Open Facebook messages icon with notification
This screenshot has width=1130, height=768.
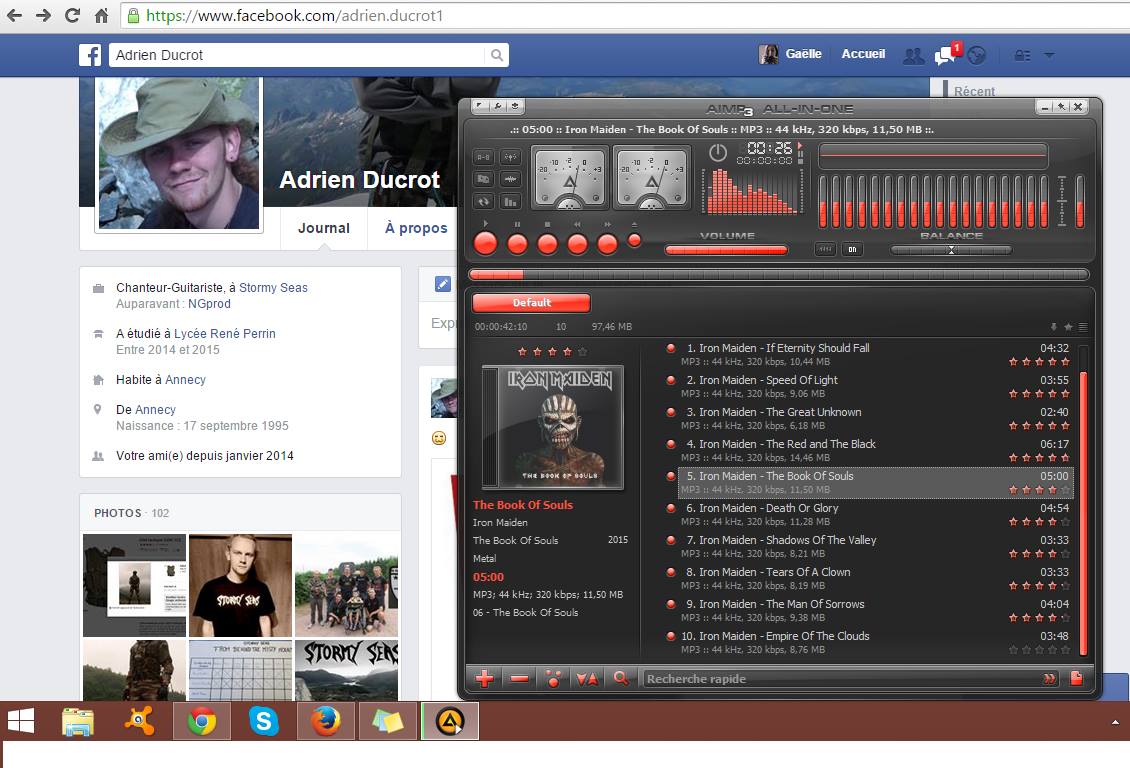coord(945,55)
